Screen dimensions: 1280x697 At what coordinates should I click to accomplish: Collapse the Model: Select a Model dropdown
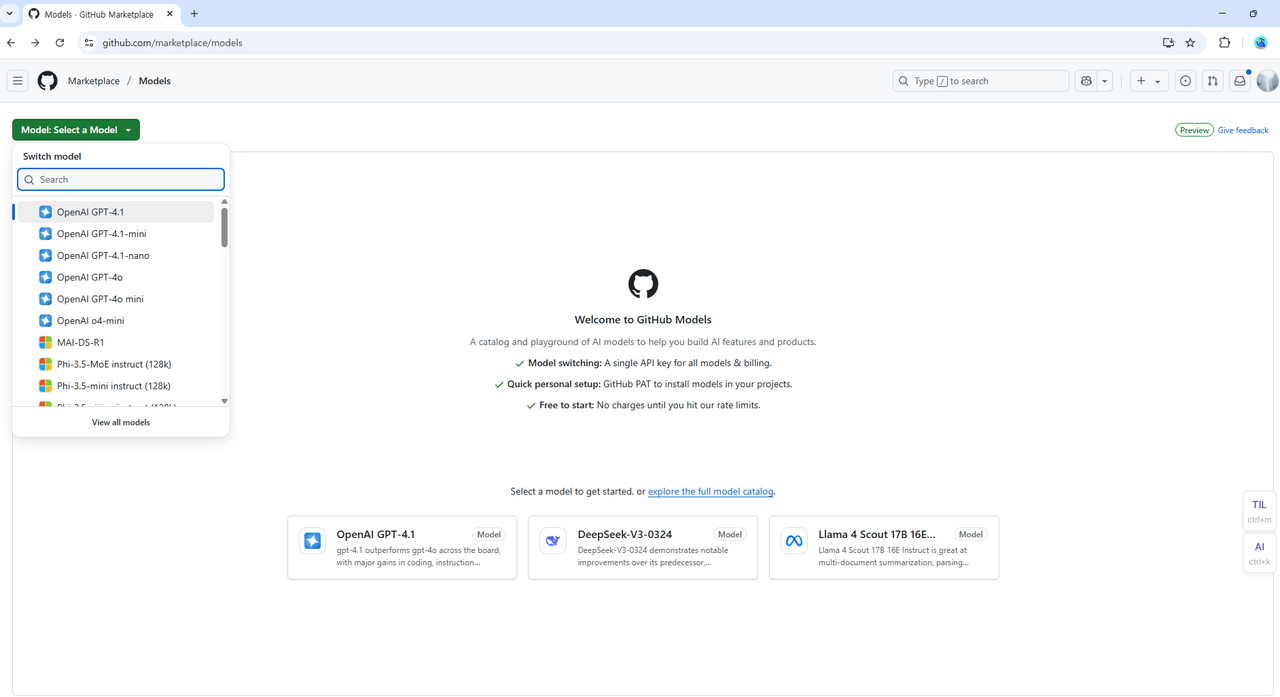[75, 129]
